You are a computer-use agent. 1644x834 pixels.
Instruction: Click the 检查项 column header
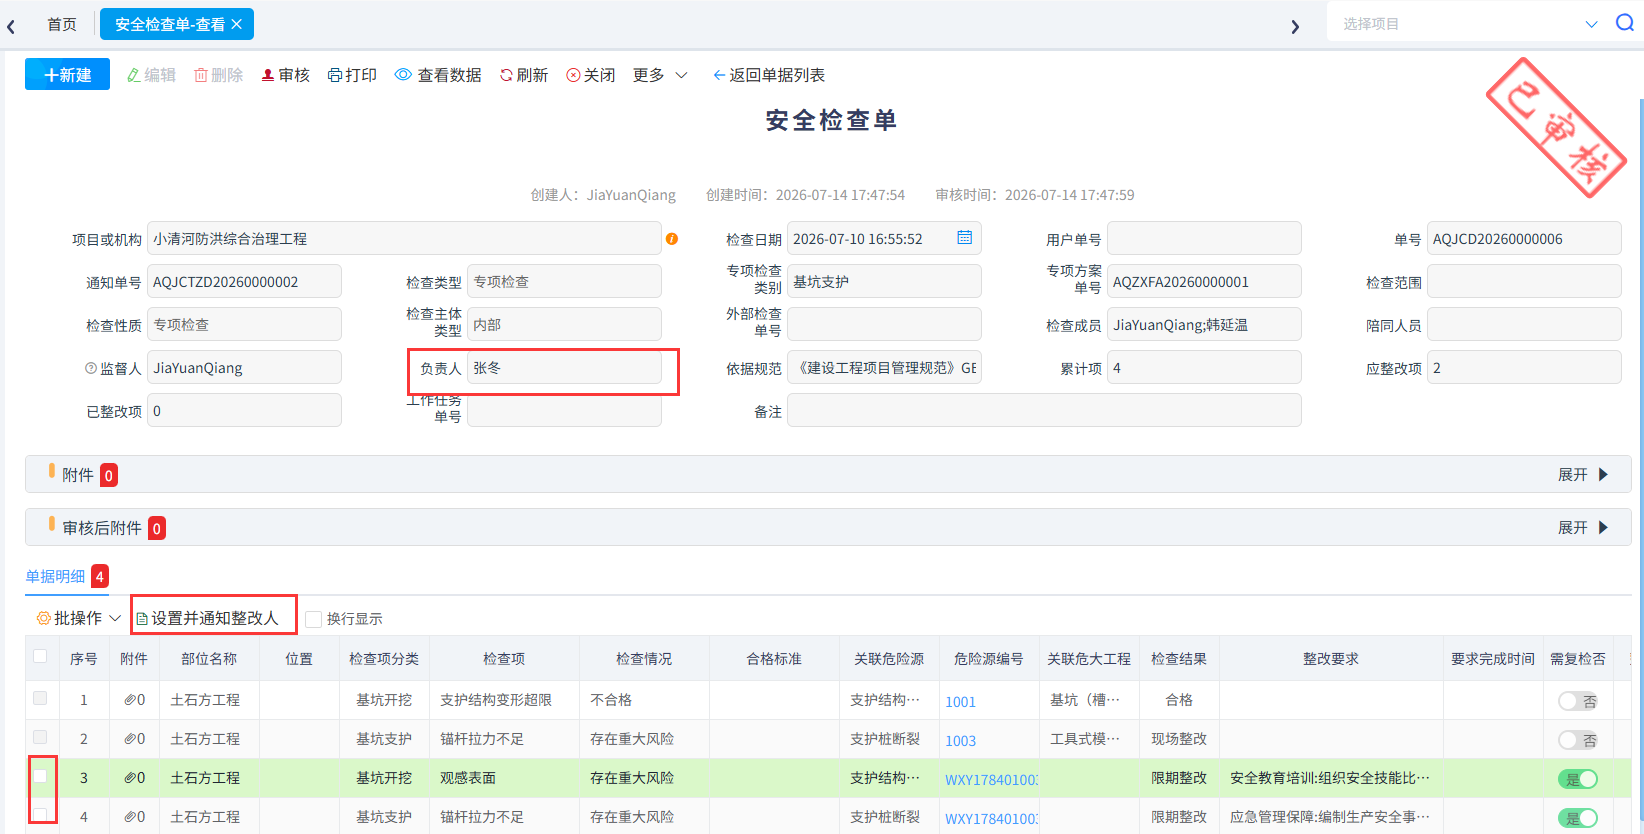[504, 659]
